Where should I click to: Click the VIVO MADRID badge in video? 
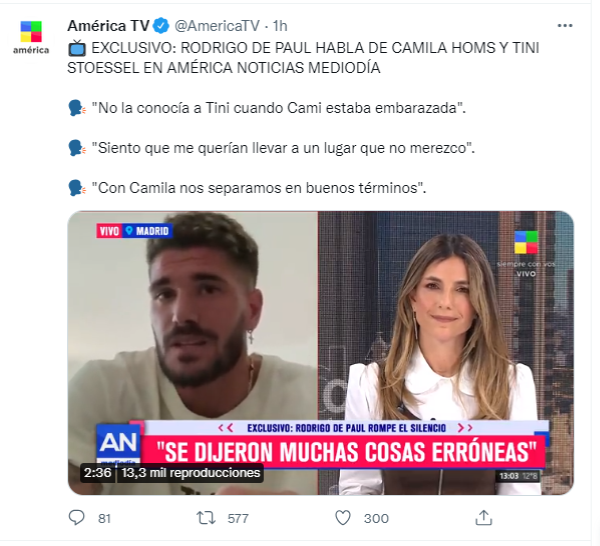click(x=134, y=231)
